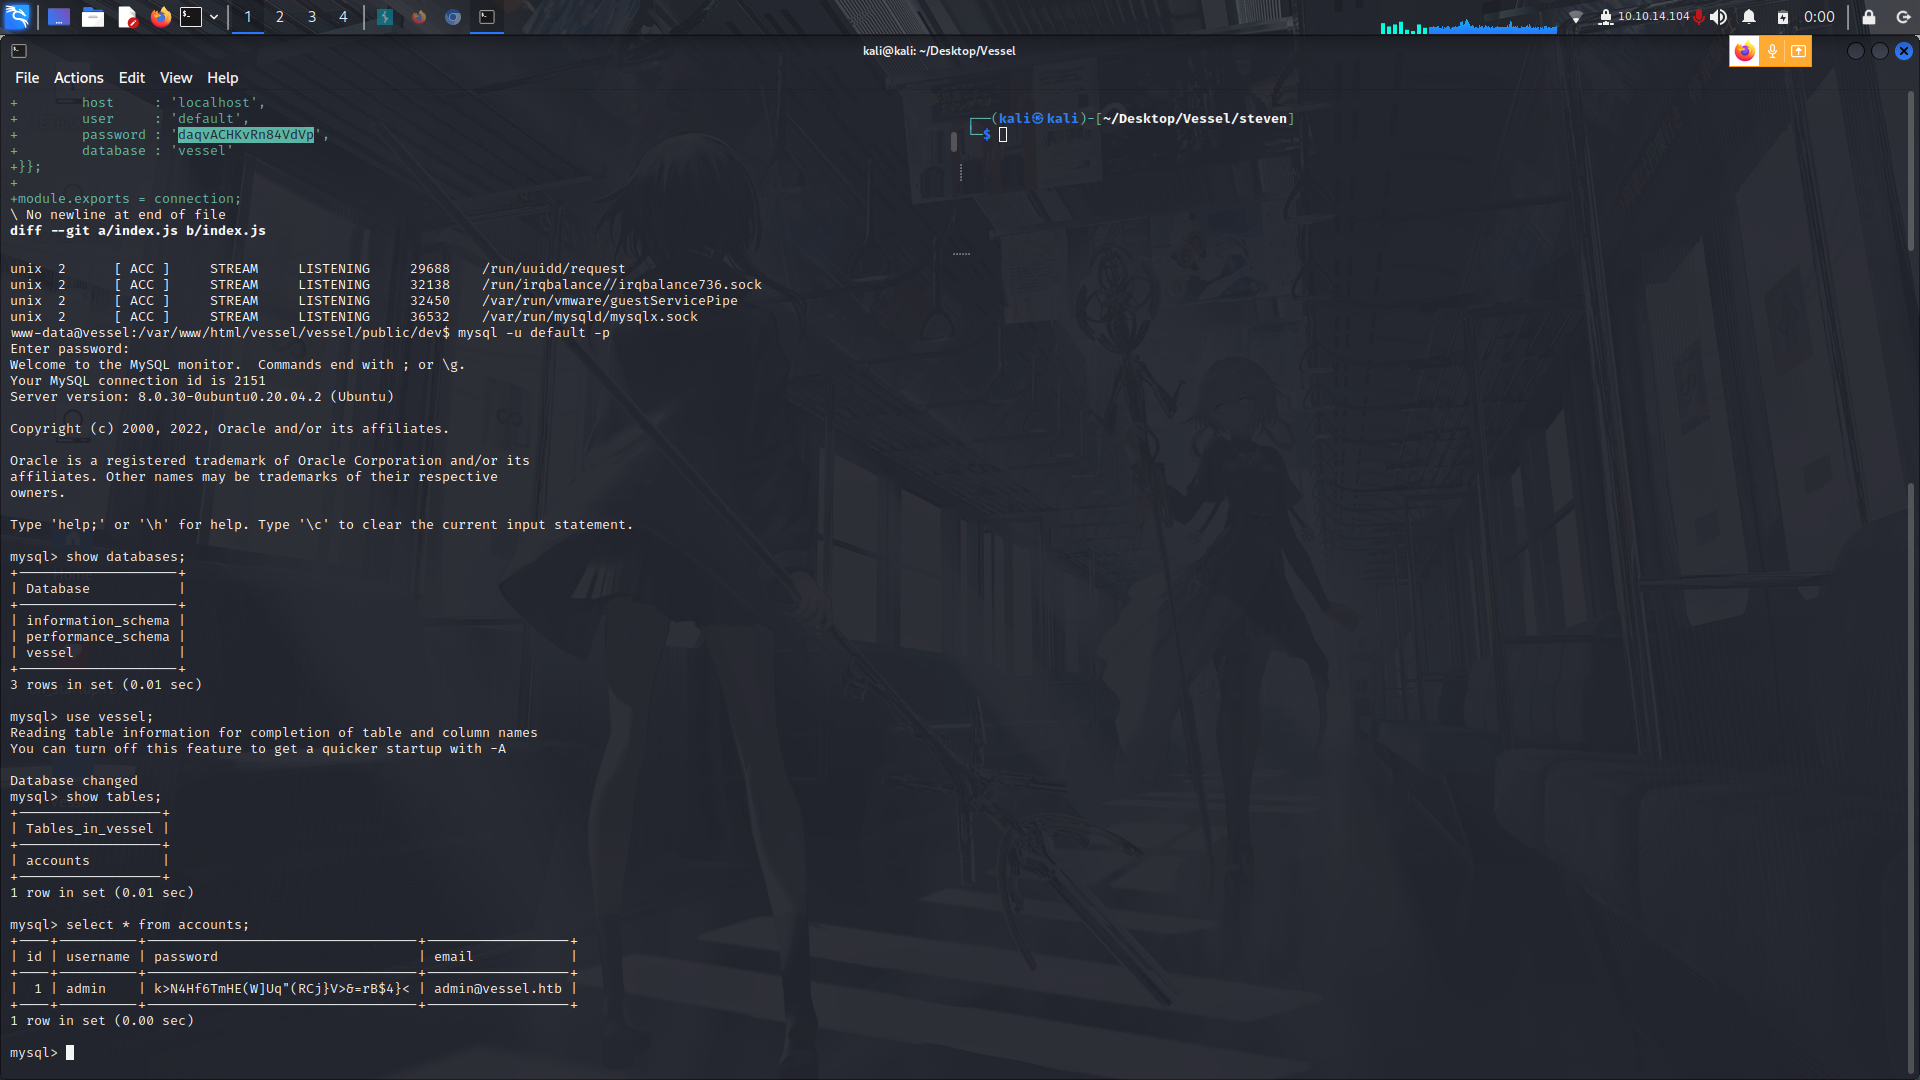
Task: Open the notification bell
Action: 1748,16
